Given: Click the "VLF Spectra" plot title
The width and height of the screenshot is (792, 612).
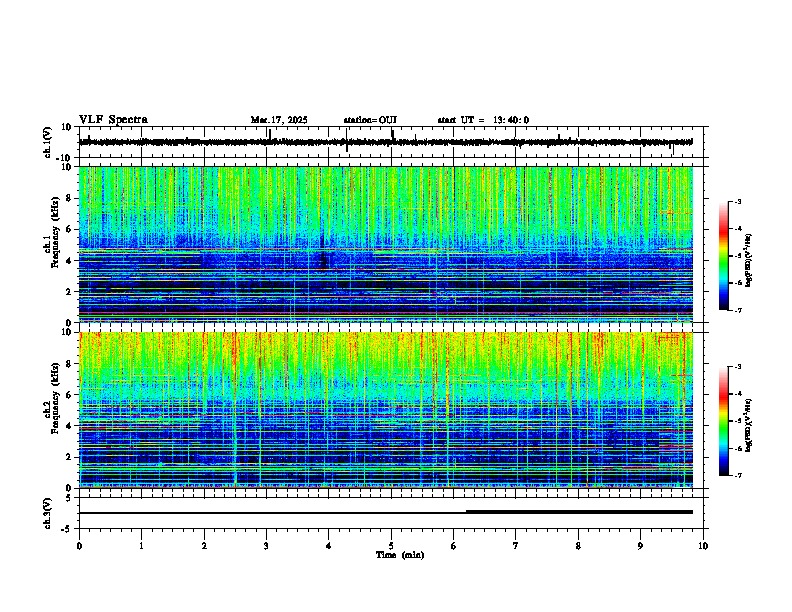Looking at the screenshot, I should 113,120.
